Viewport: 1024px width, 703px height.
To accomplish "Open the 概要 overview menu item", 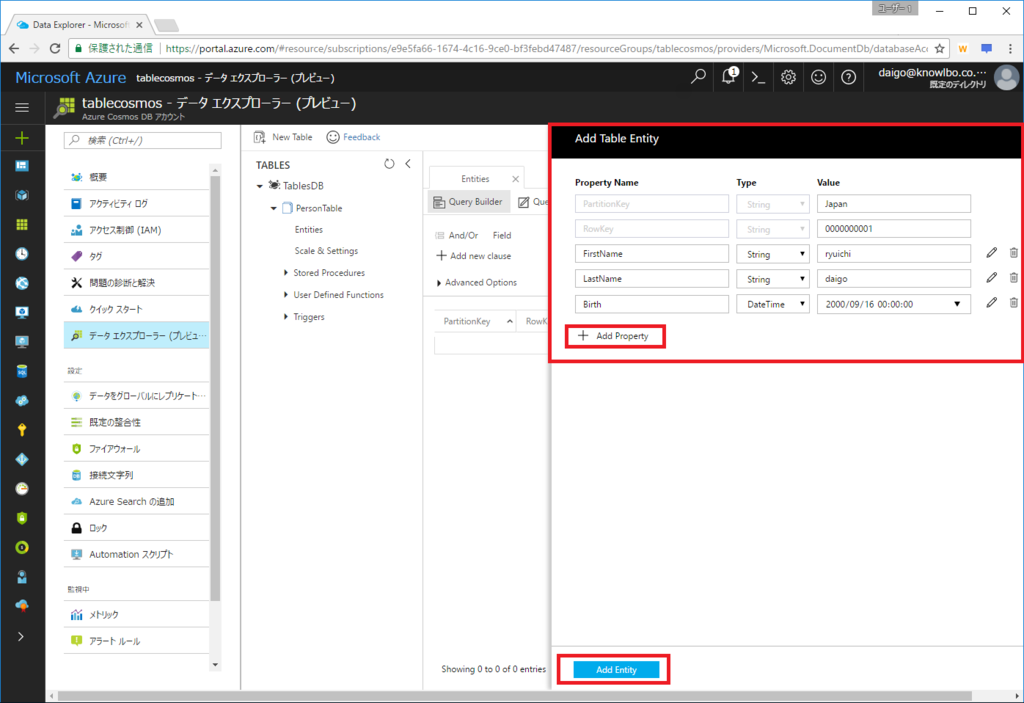I will point(136,177).
